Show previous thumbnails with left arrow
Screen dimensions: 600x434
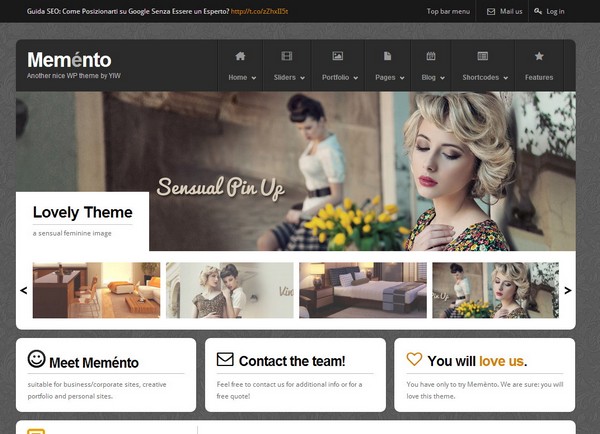coord(24,290)
